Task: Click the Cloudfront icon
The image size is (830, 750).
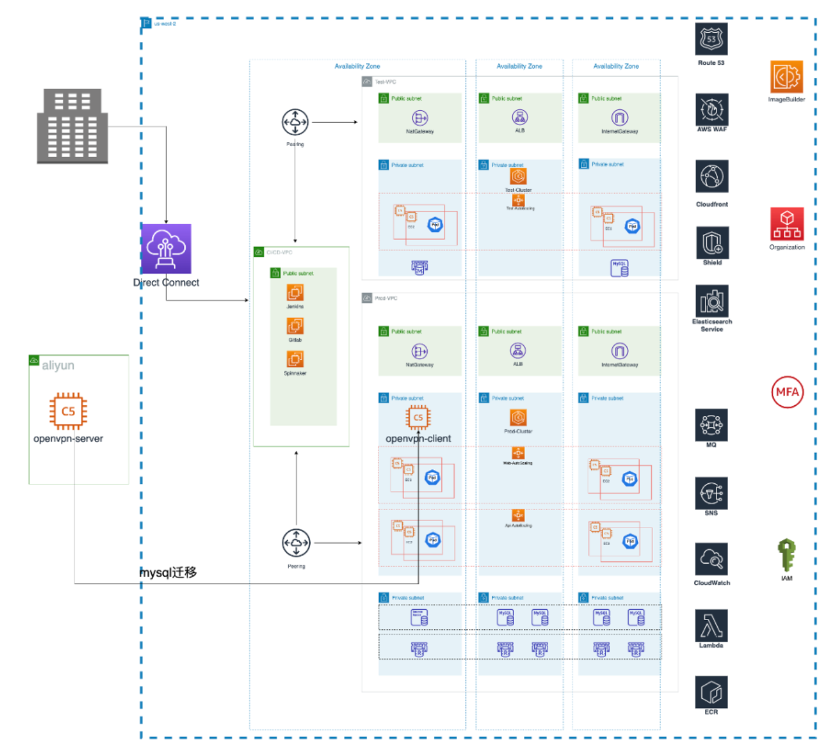Action: pos(711,176)
